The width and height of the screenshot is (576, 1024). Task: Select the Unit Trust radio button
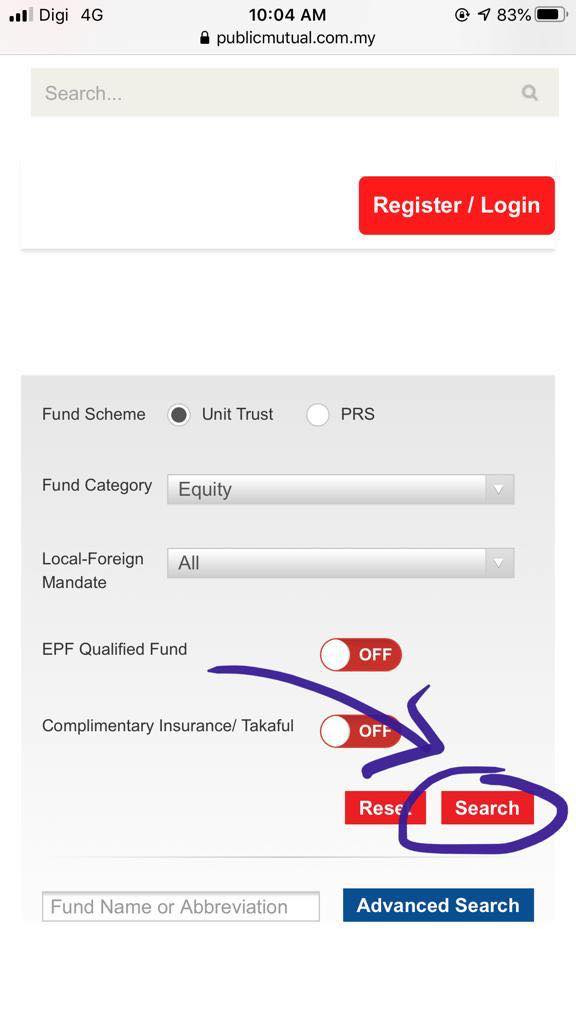pyautogui.click(x=178, y=415)
